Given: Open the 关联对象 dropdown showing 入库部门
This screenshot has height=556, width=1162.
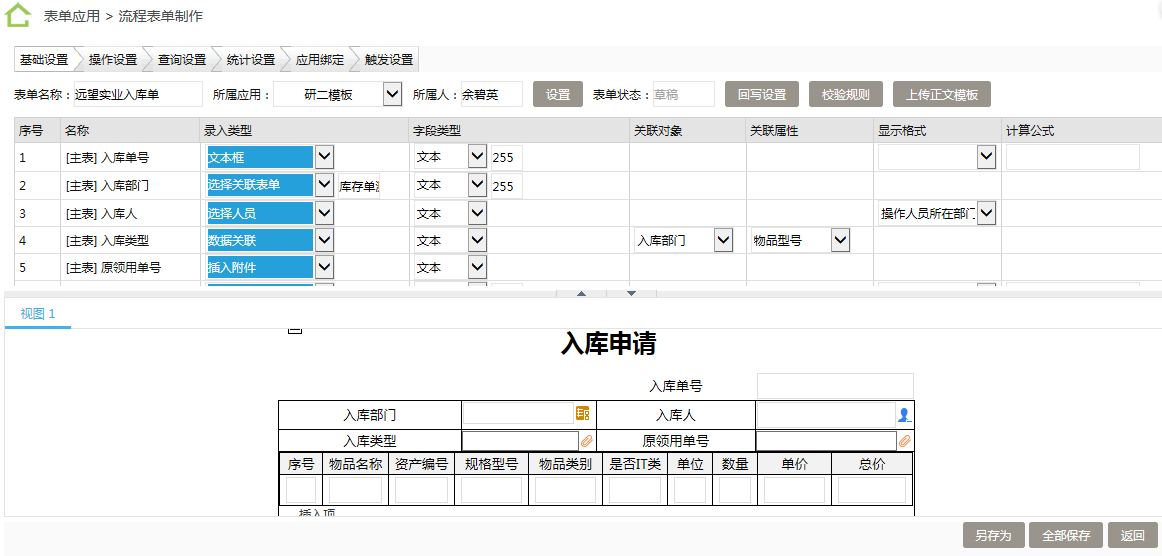Looking at the screenshot, I should click(723, 240).
